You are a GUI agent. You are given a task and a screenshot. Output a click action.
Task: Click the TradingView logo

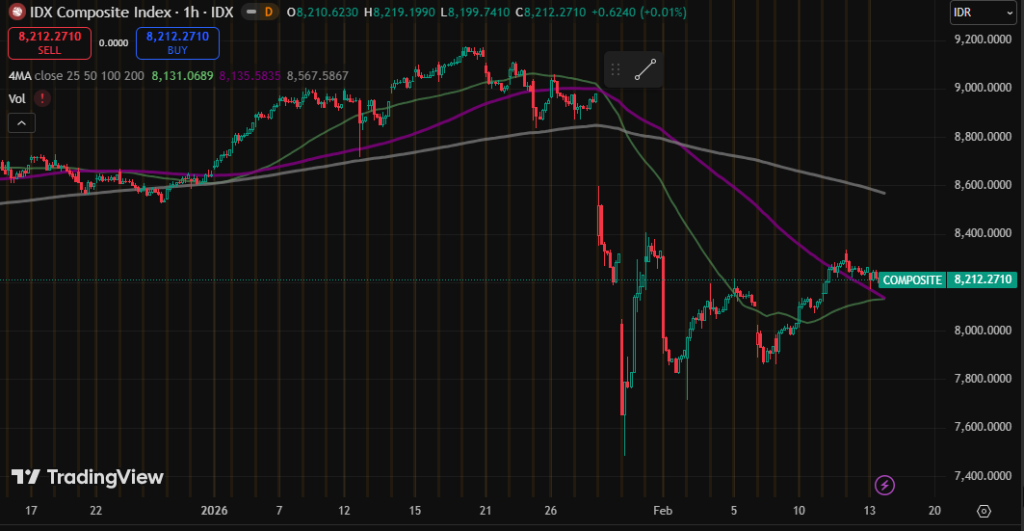pyautogui.click(x=87, y=477)
